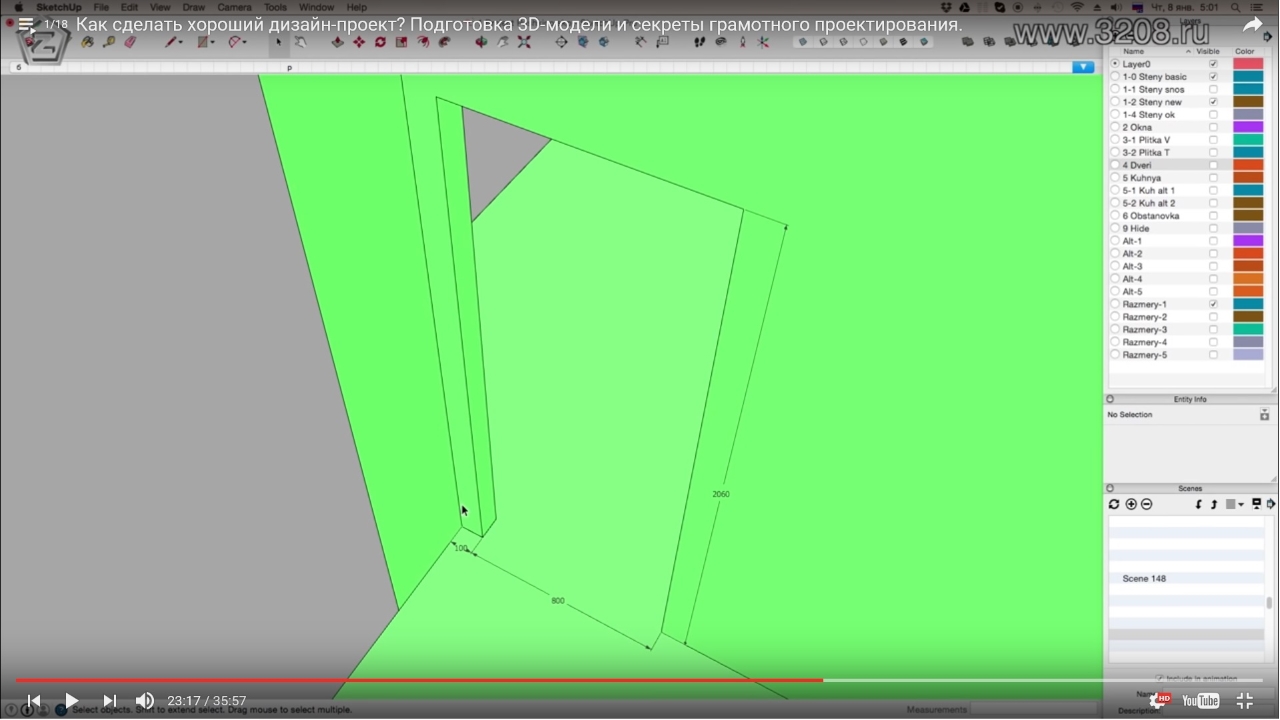Uncheck Razmery-1 layer visibility
Screen dimensions: 1280x720
(x=1213, y=304)
